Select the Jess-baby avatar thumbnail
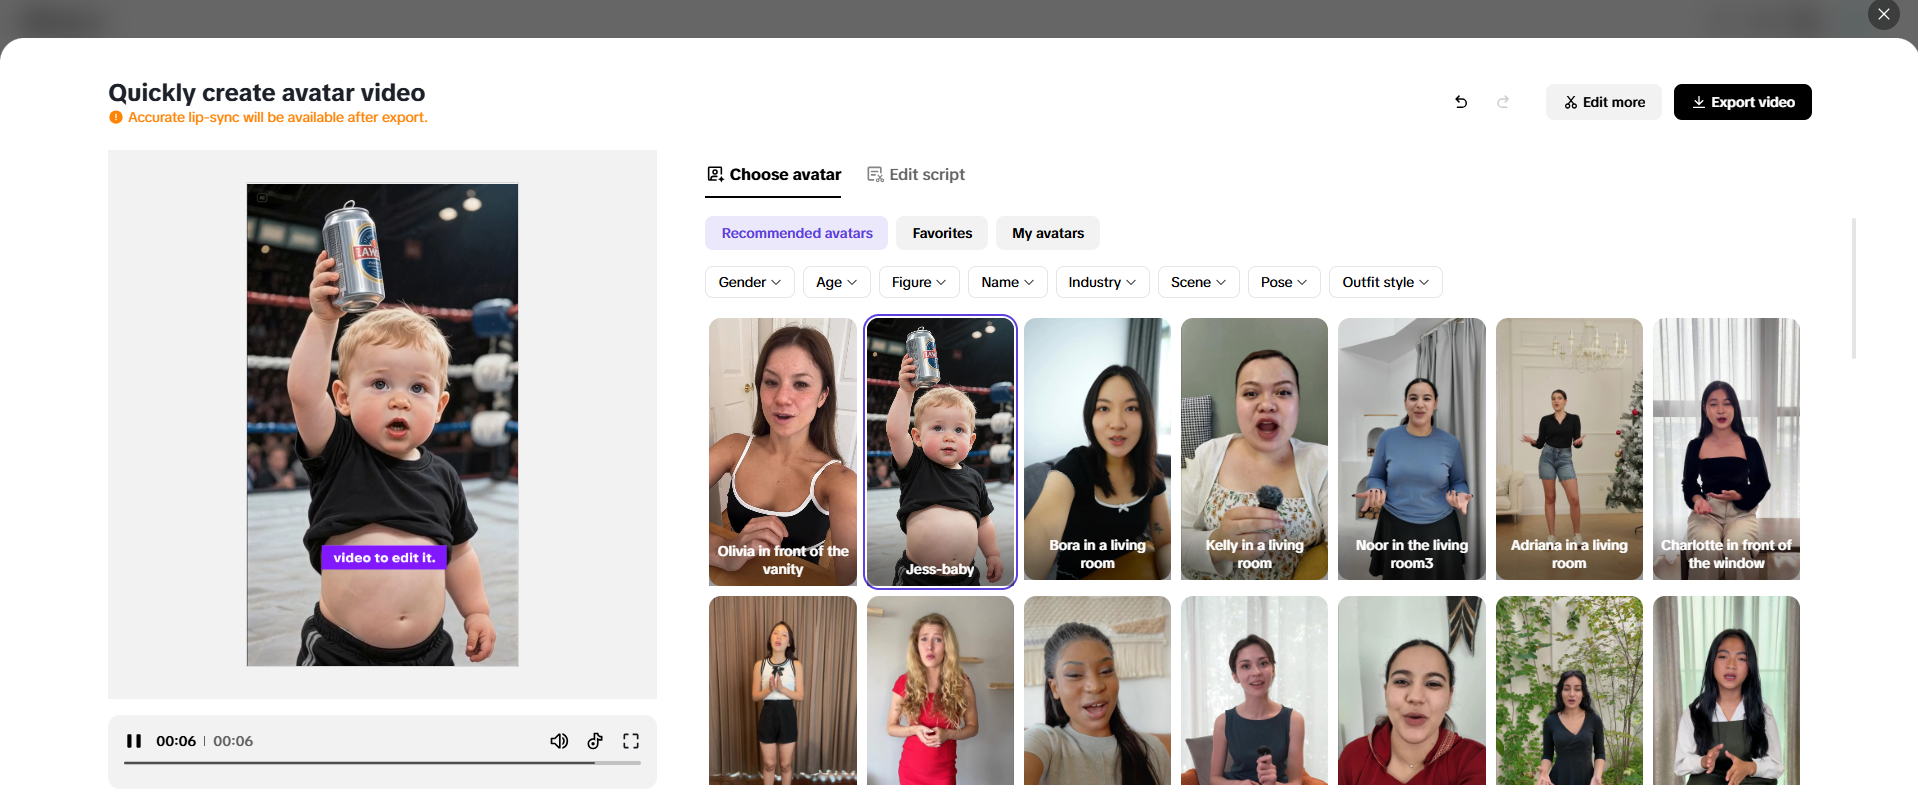The image size is (1918, 809). pyautogui.click(x=940, y=452)
